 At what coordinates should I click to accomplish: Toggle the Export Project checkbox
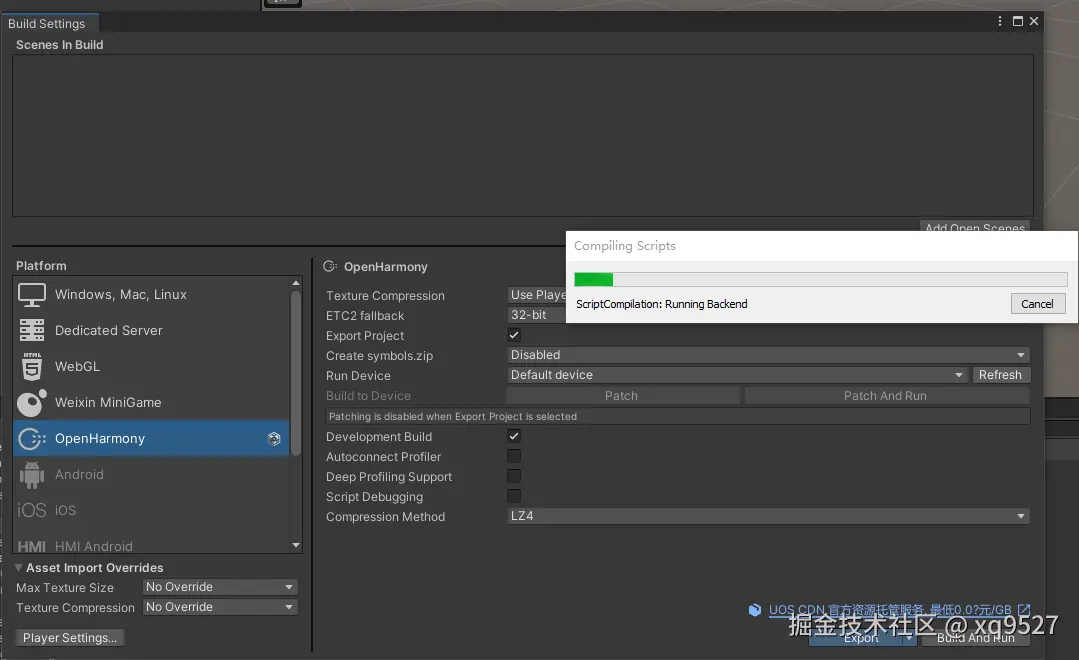[514, 335]
